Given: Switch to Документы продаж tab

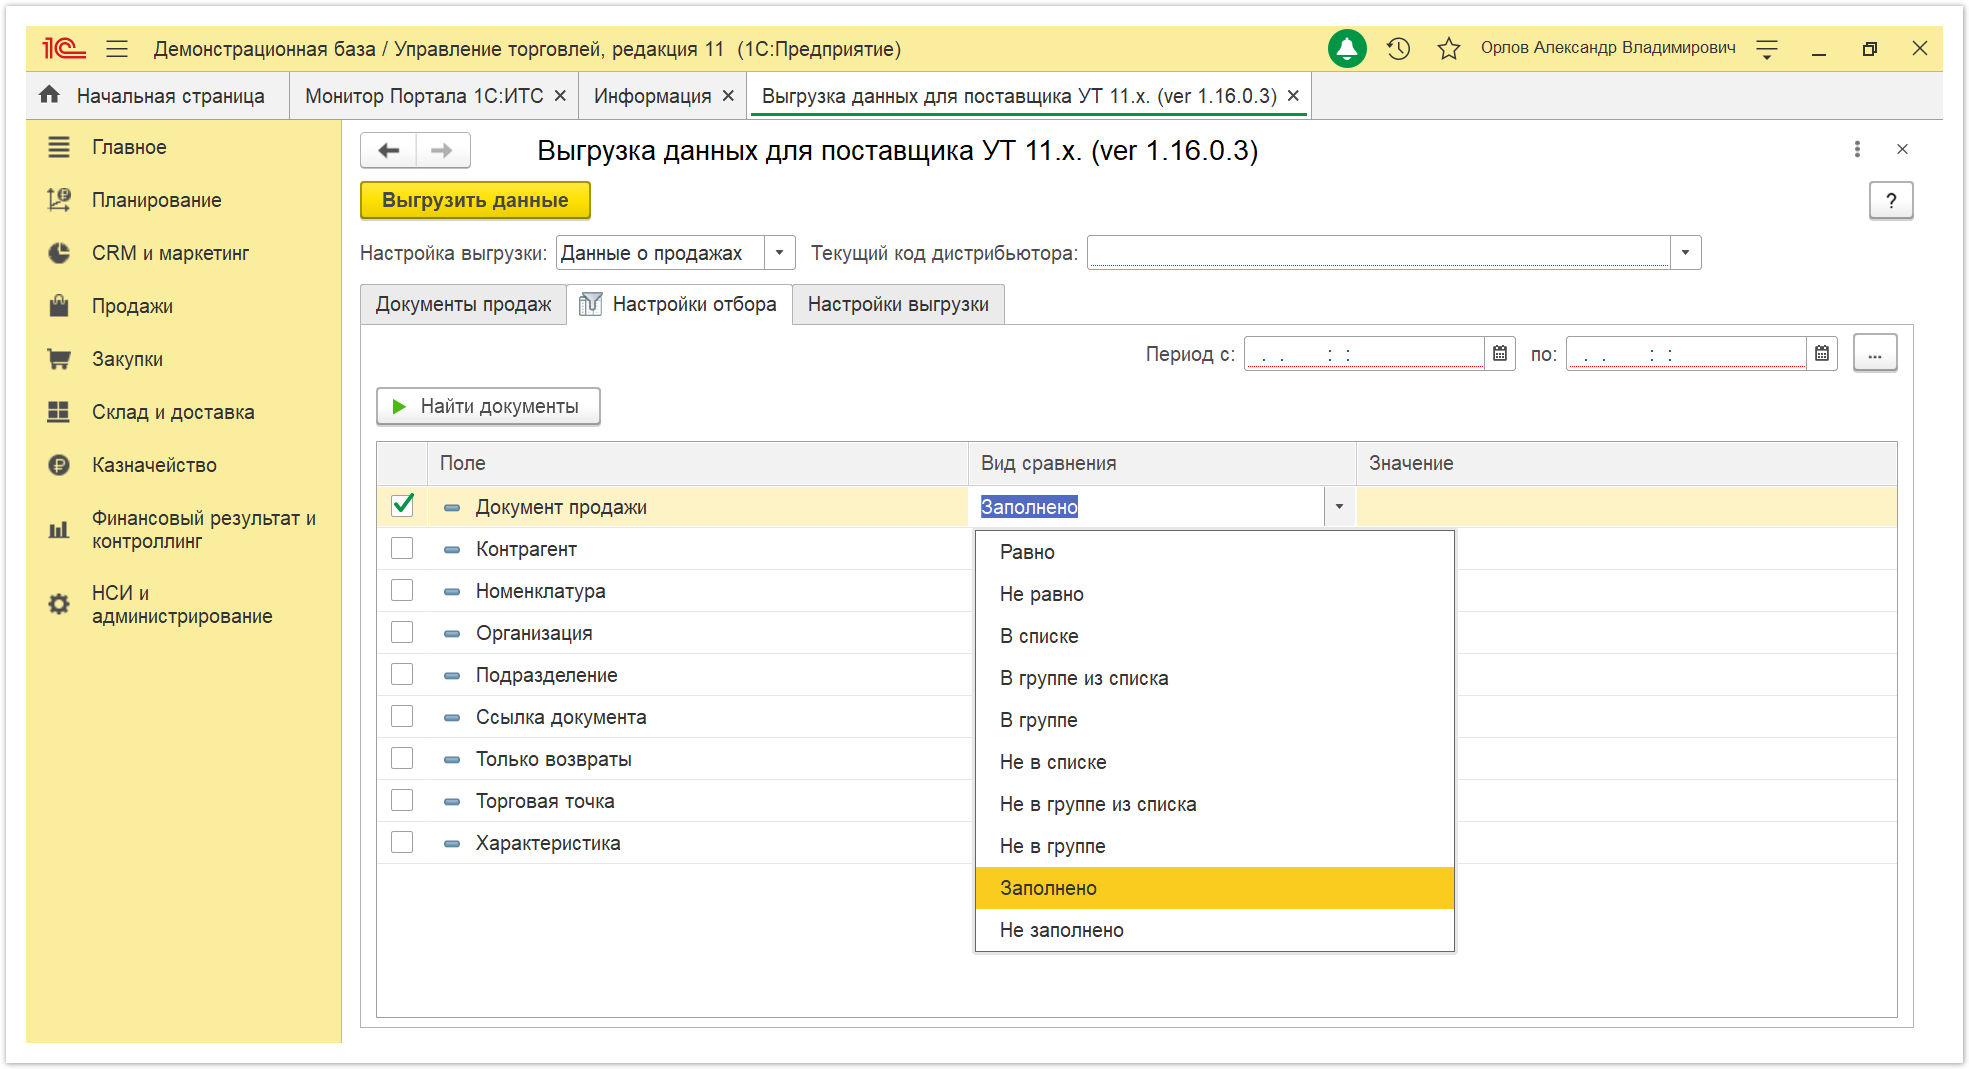Looking at the screenshot, I should point(463,304).
